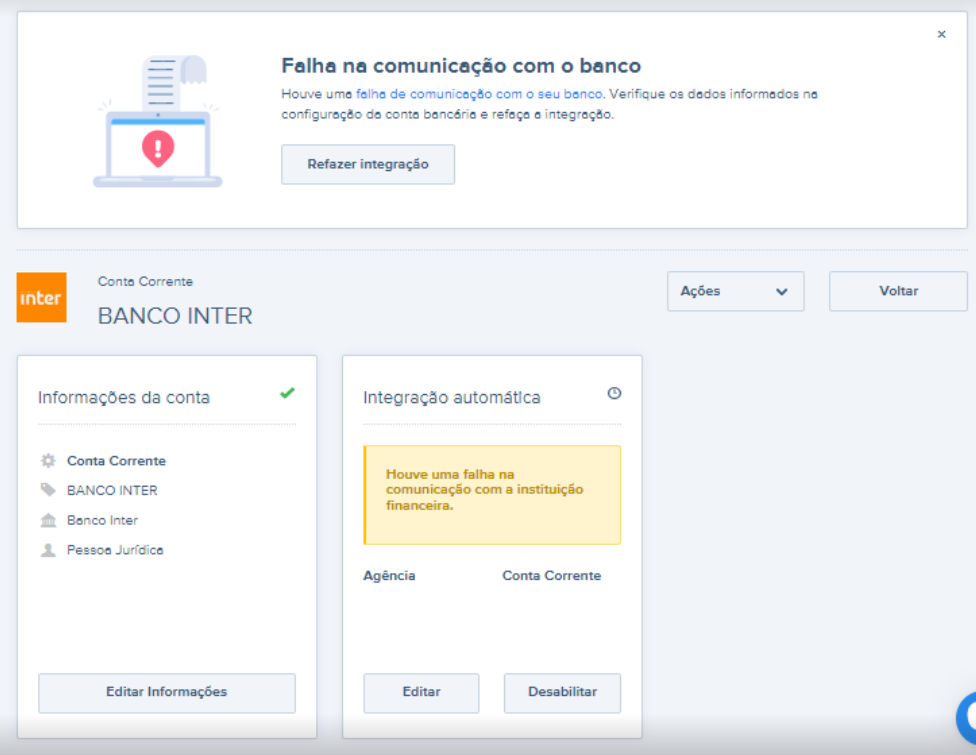The height and width of the screenshot is (755, 976).
Task: Click the green checkmark in account information
Action: point(287,394)
